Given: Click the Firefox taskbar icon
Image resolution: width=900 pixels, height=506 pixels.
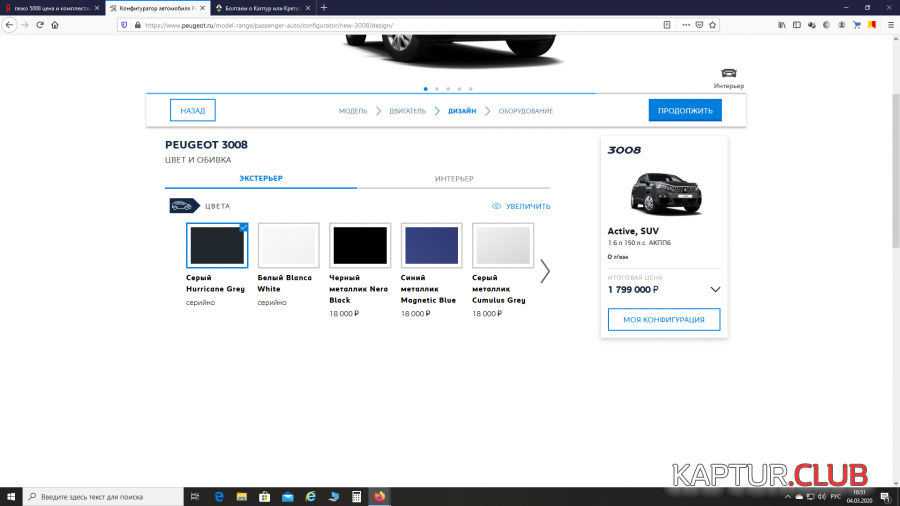Looking at the screenshot, I should click(379, 496).
